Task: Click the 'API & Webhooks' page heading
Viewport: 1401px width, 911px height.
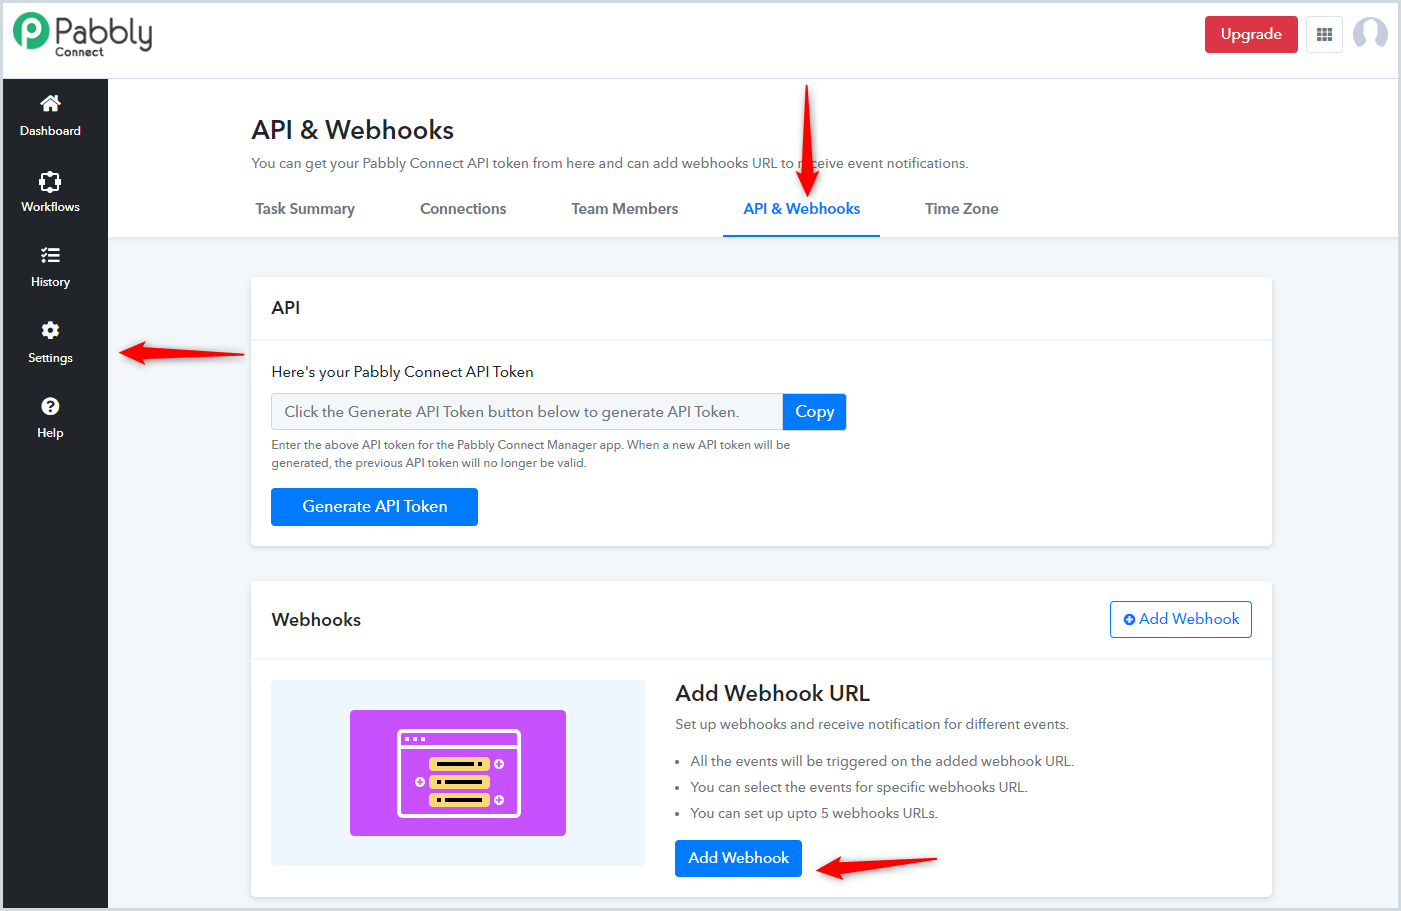Action: coord(353,130)
